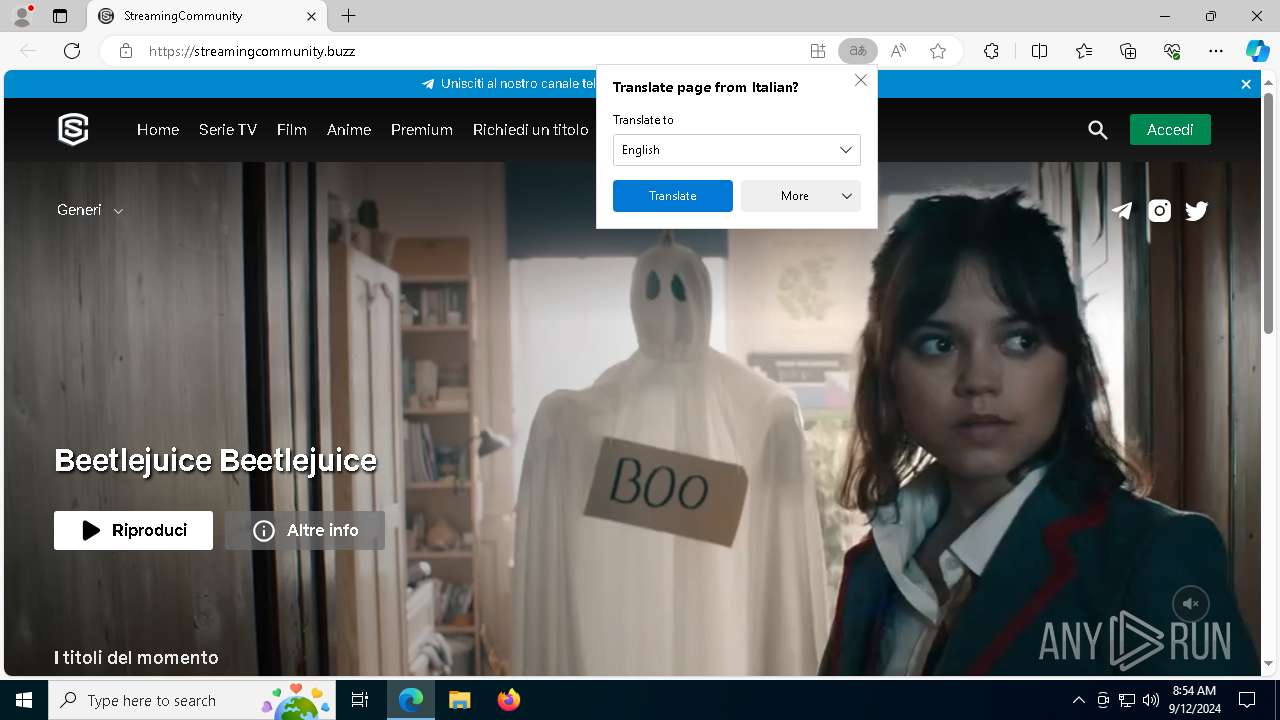This screenshot has height=720, width=1280.
Task: Click the page vertical scrollbar thumb
Action: pyautogui.click(x=1269, y=215)
